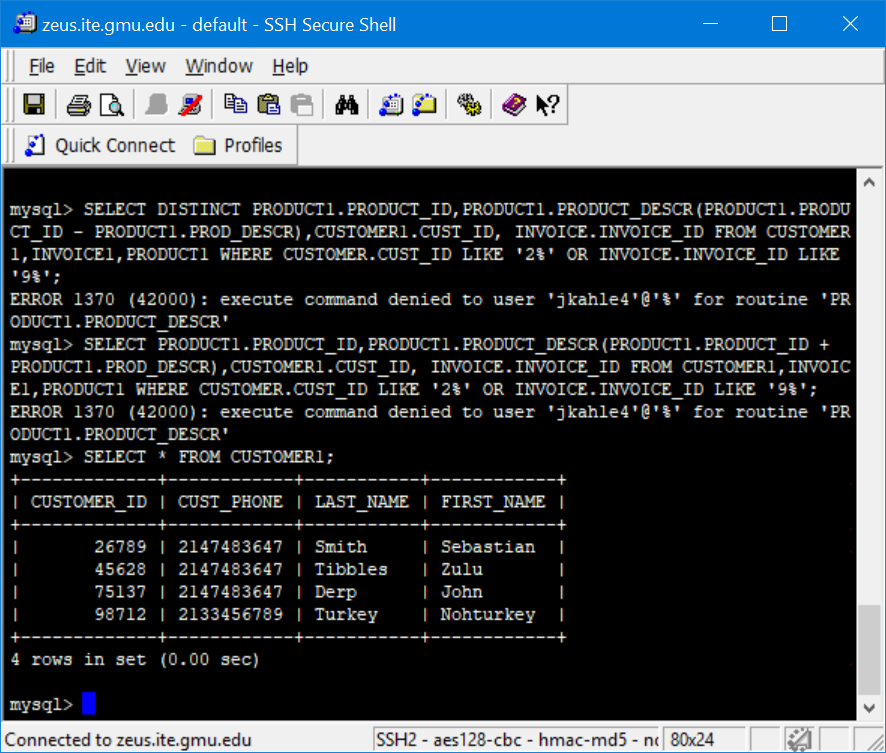Open the Settings gear icon

(469, 105)
